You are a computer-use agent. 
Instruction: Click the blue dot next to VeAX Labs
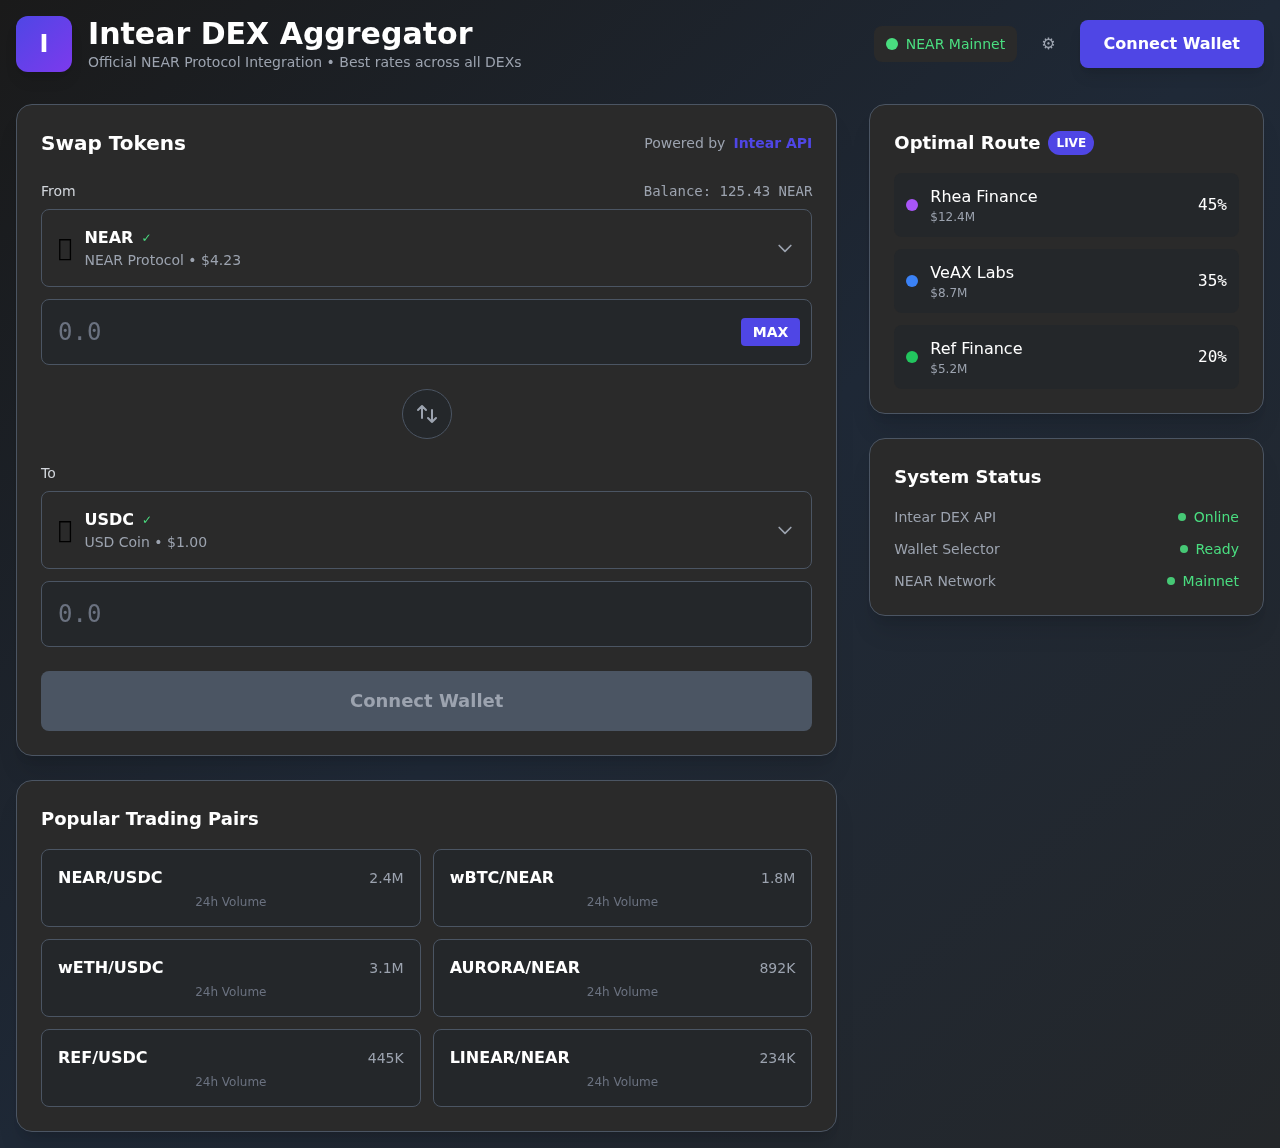[911, 281]
